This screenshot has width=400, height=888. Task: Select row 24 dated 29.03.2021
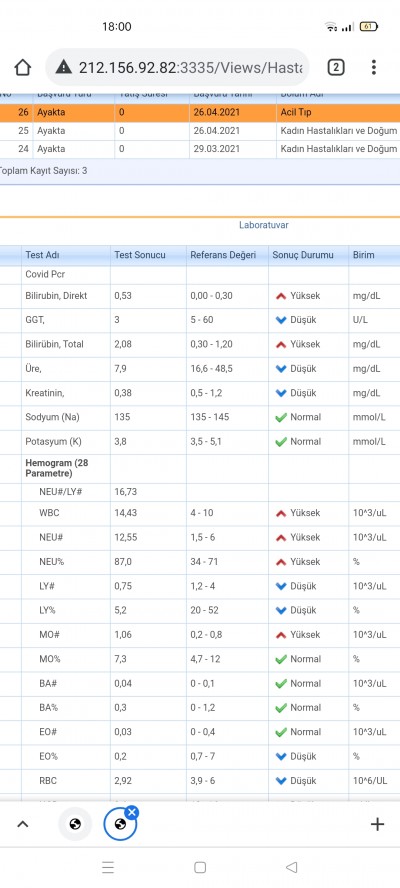(x=200, y=150)
